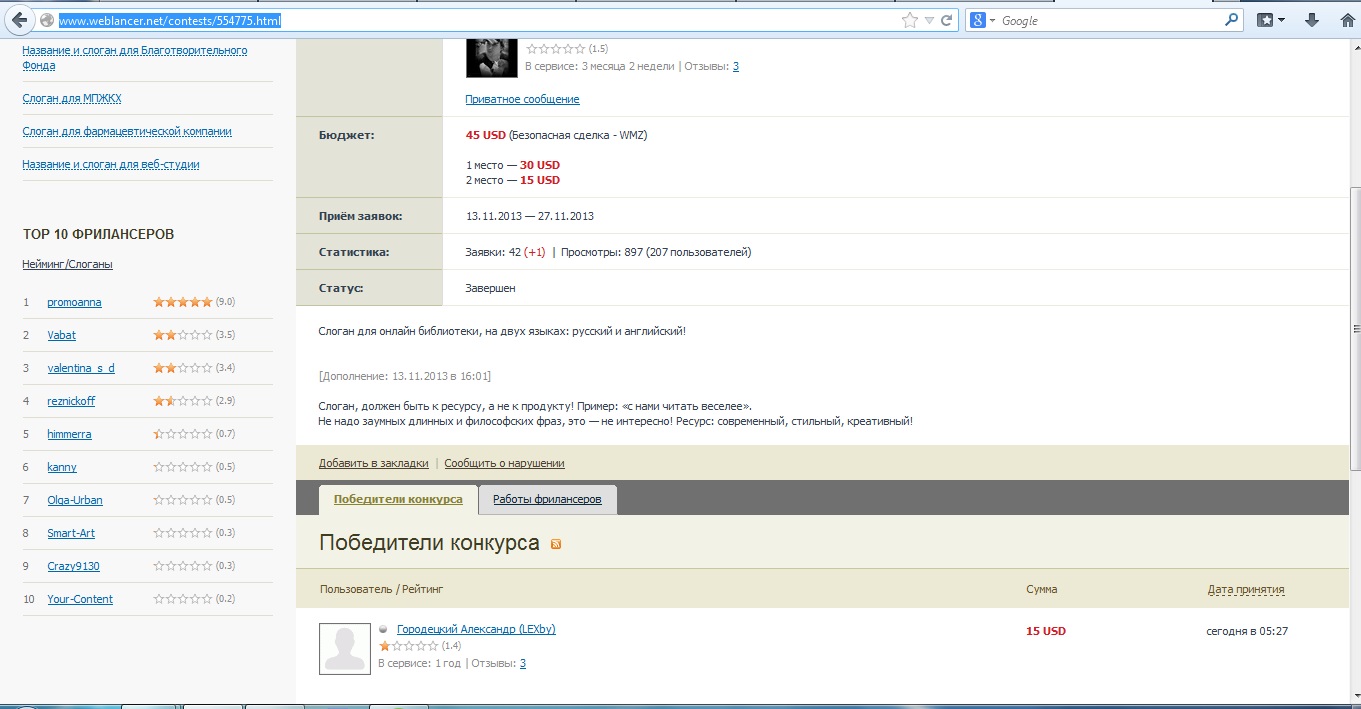Click the 15 USD prize sum

(x=1046, y=631)
